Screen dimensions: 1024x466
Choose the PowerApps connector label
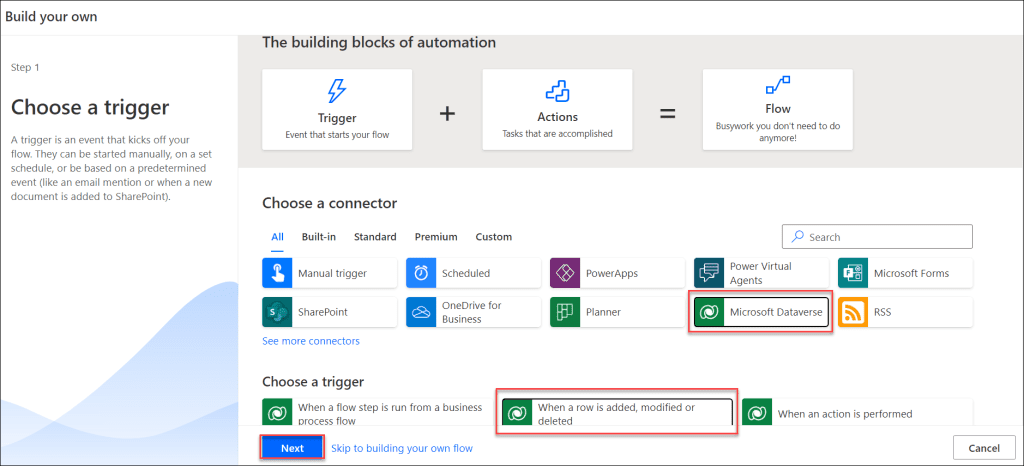point(611,273)
